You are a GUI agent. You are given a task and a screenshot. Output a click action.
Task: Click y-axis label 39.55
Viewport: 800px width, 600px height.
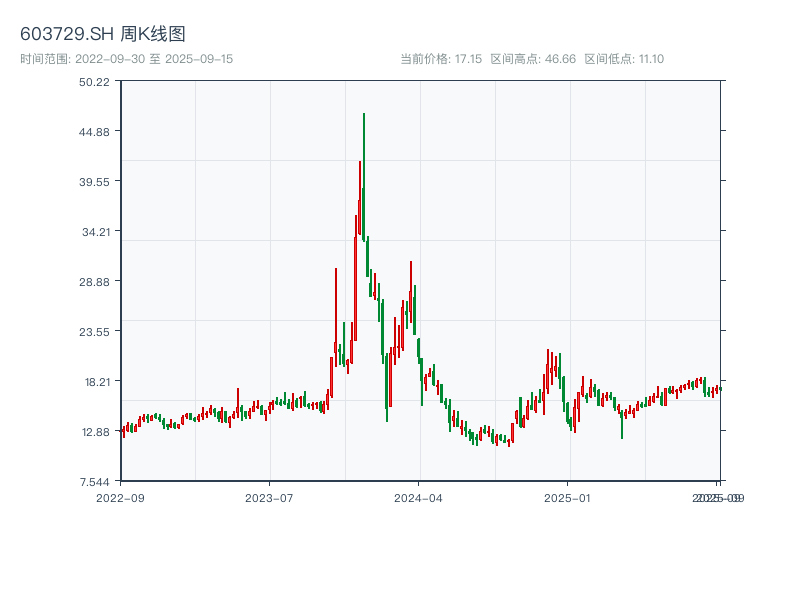coord(94,182)
